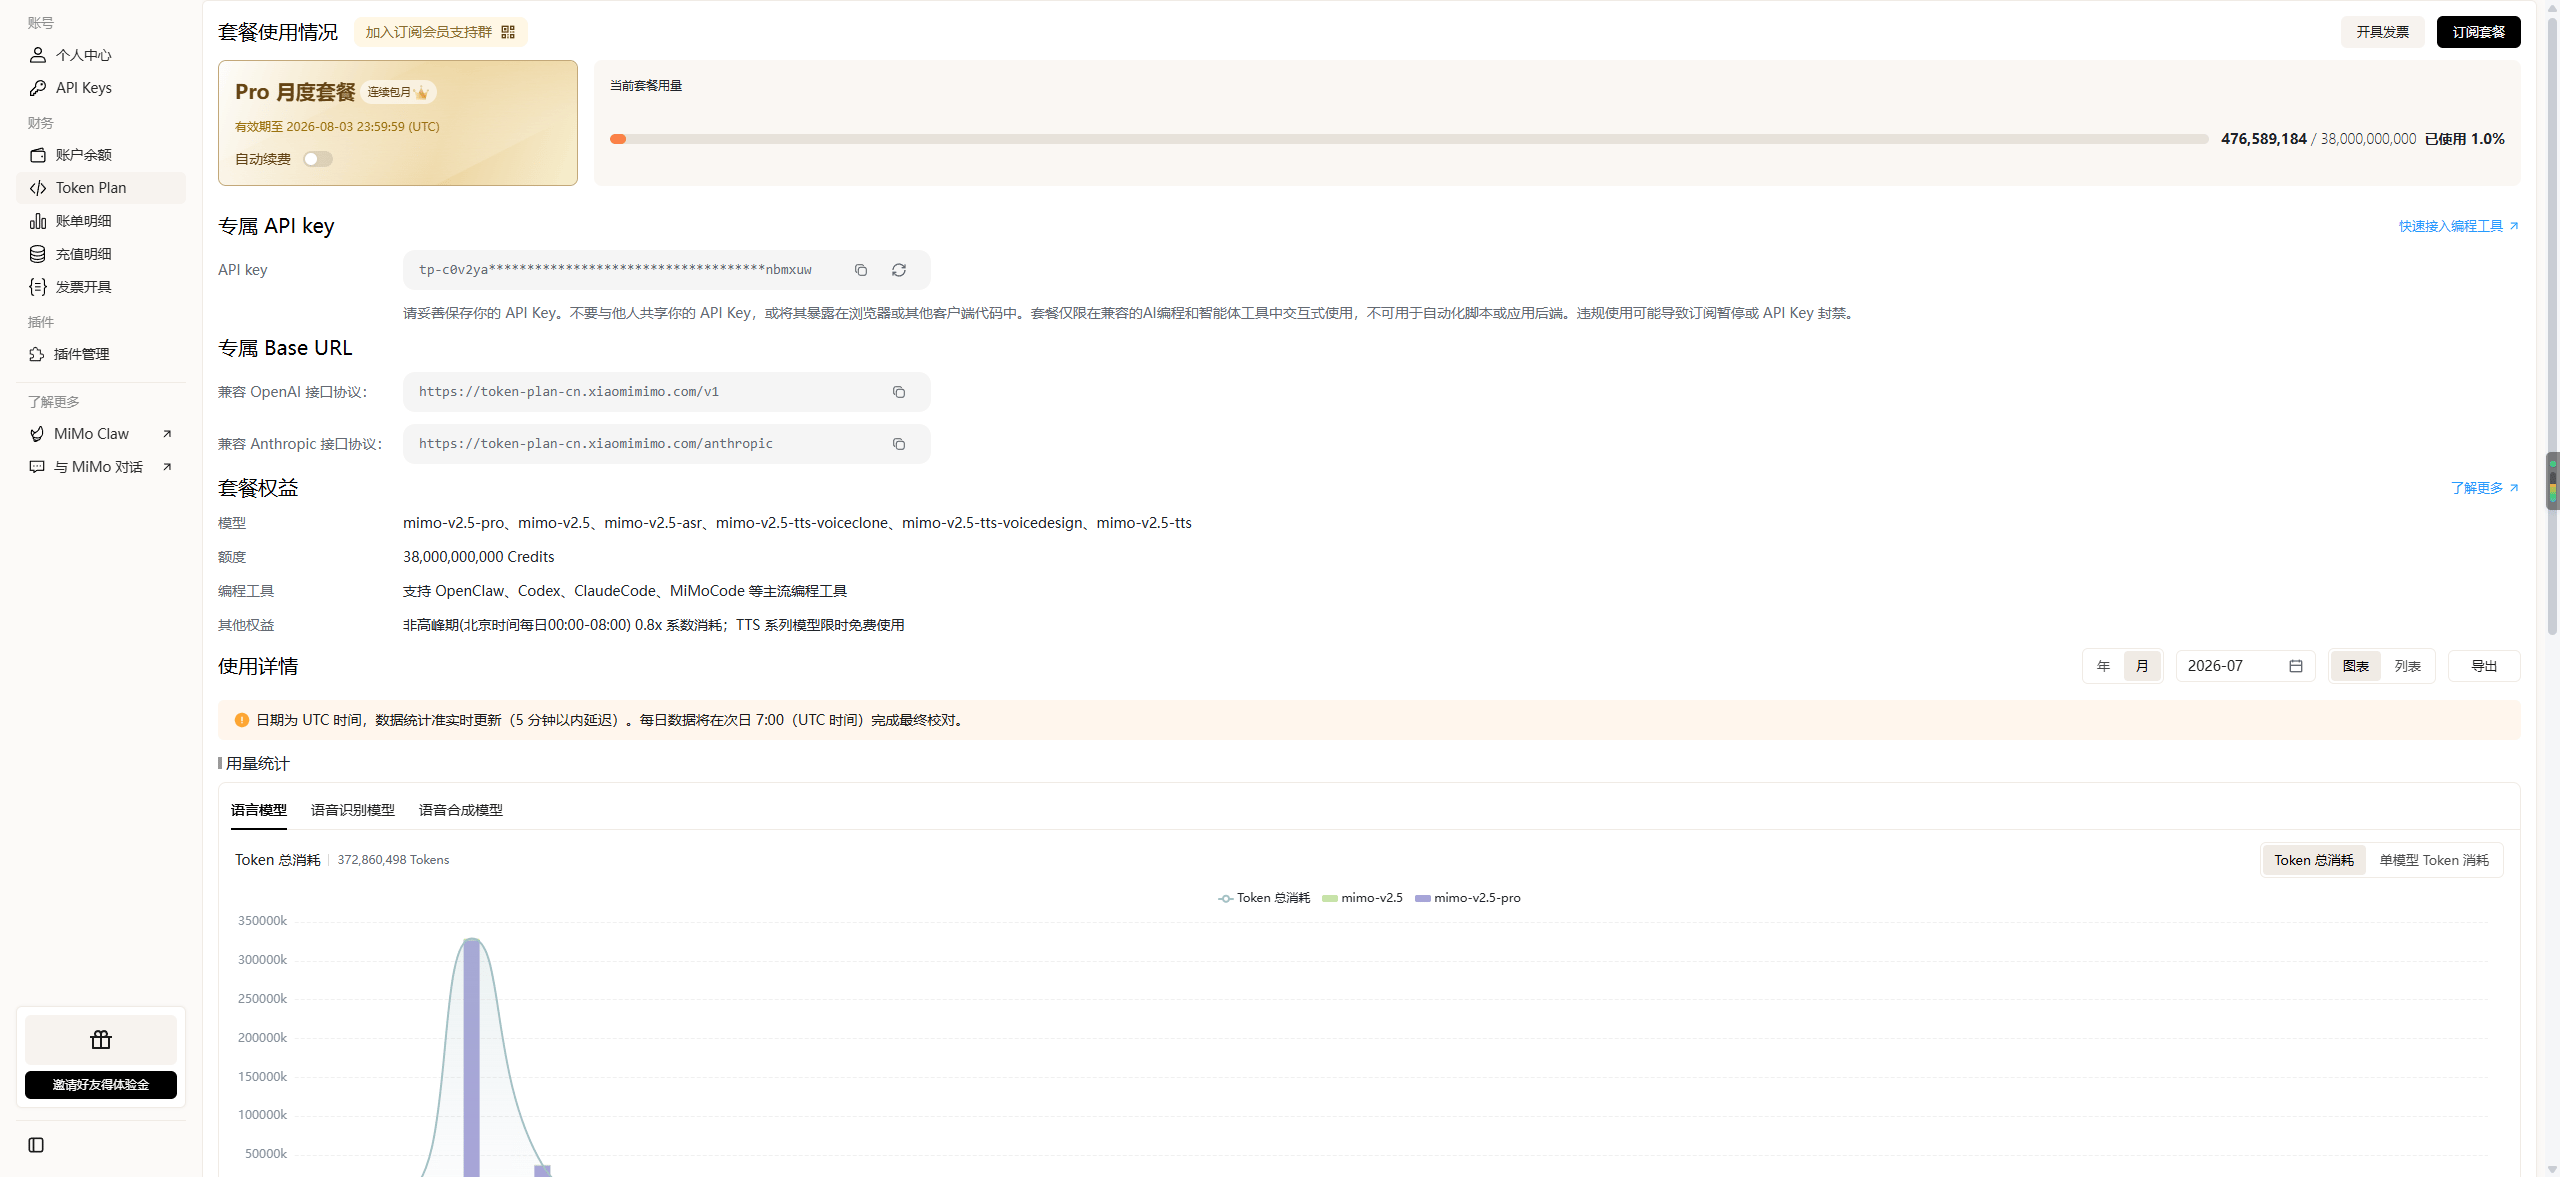Click the code icon beside Token Plan
The height and width of the screenshot is (1177, 2560).
click(x=38, y=188)
